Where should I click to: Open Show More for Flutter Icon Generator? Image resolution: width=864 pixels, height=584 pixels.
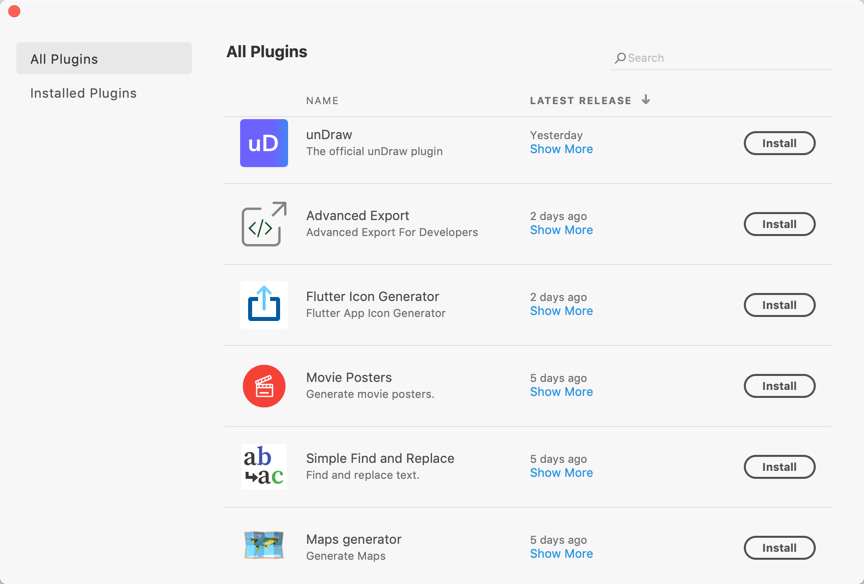[561, 311]
